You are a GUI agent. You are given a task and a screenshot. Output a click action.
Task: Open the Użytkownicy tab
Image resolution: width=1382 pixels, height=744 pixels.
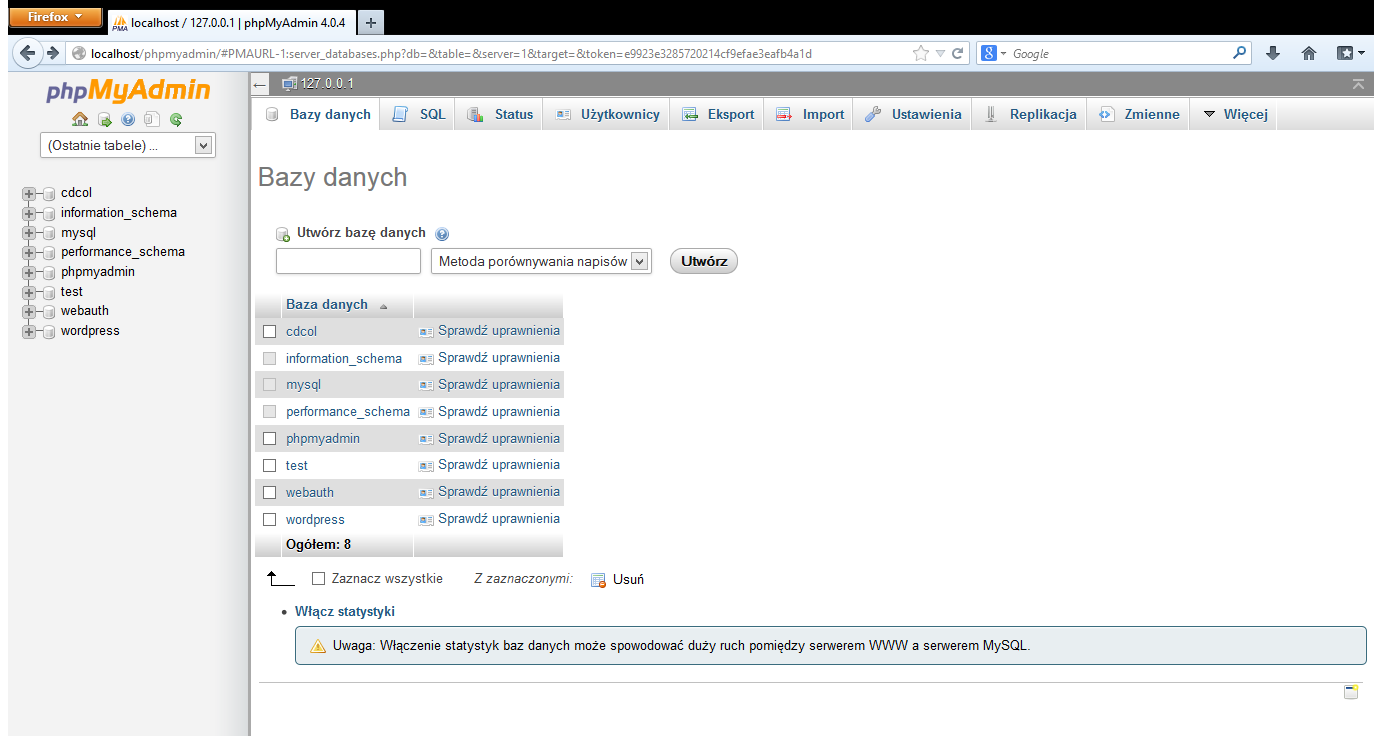click(606, 114)
